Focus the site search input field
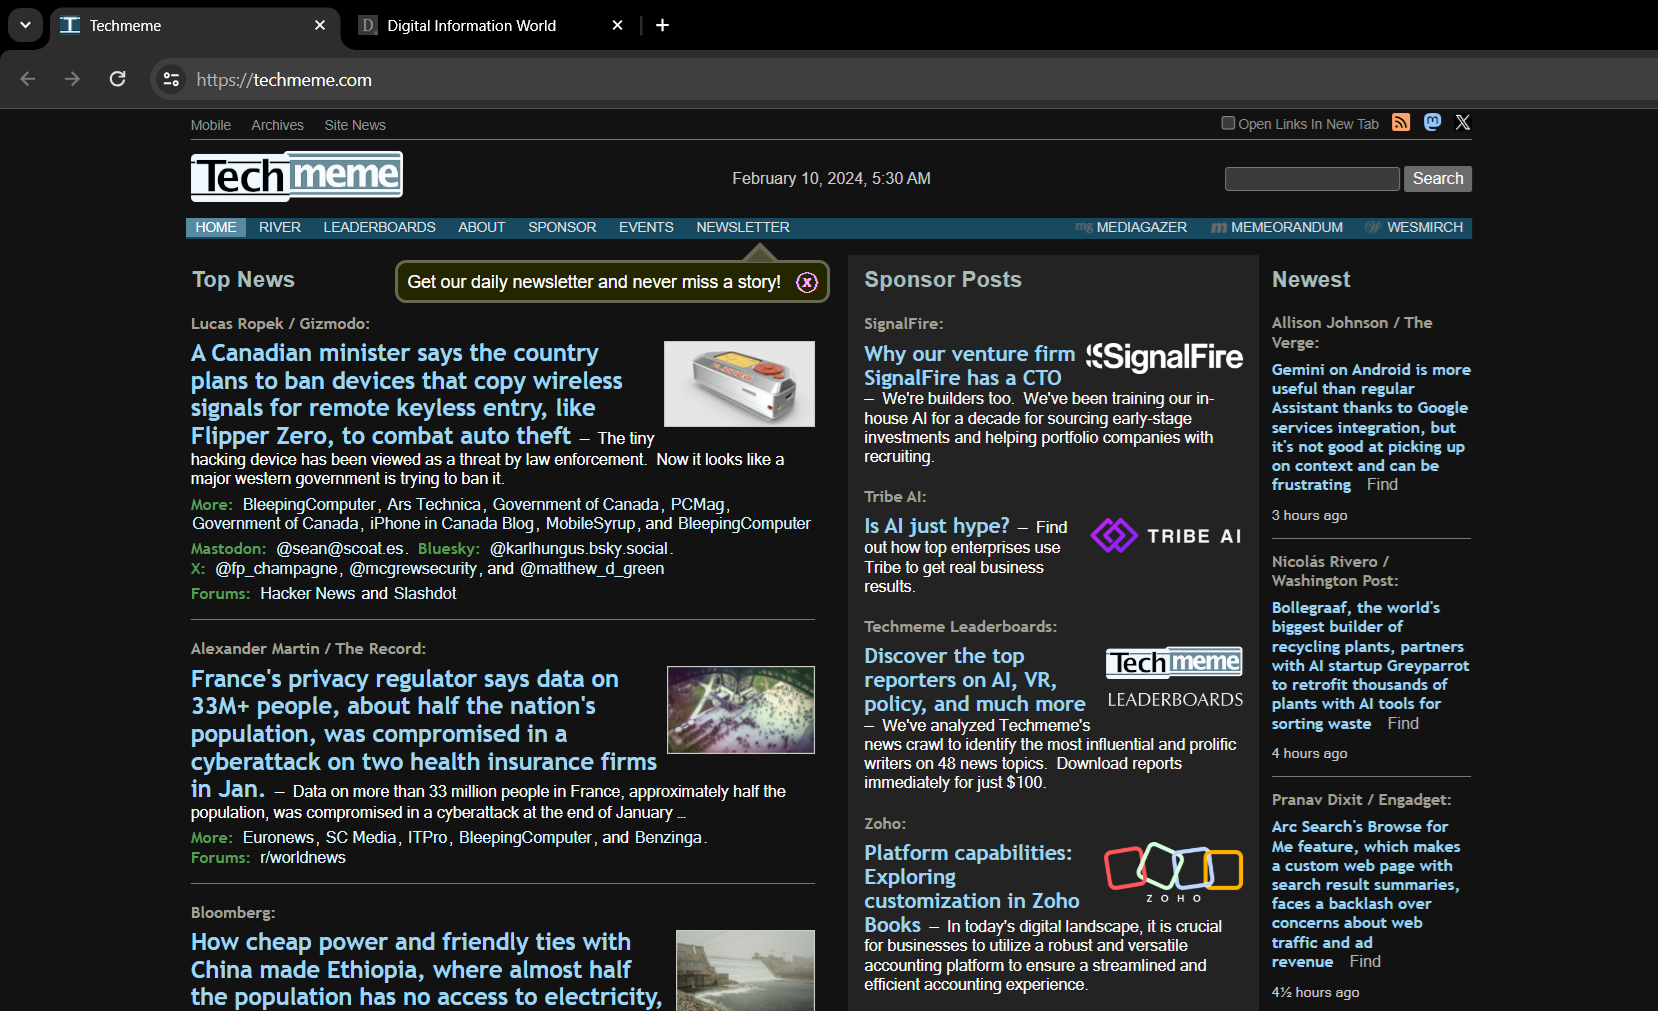This screenshot has width=1658, height=1011. [1312, 179]
